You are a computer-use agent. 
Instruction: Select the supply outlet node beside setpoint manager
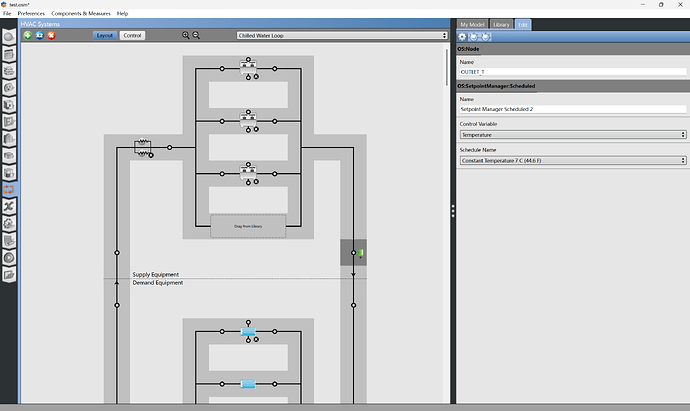(x=353, y=253)
